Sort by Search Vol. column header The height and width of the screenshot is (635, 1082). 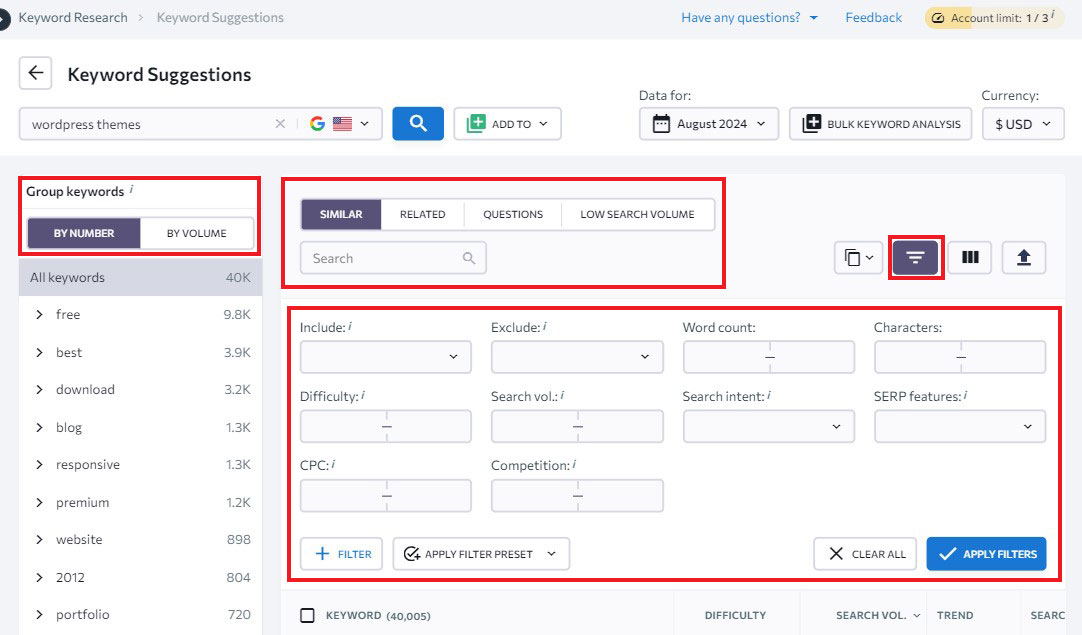(878, 615)
